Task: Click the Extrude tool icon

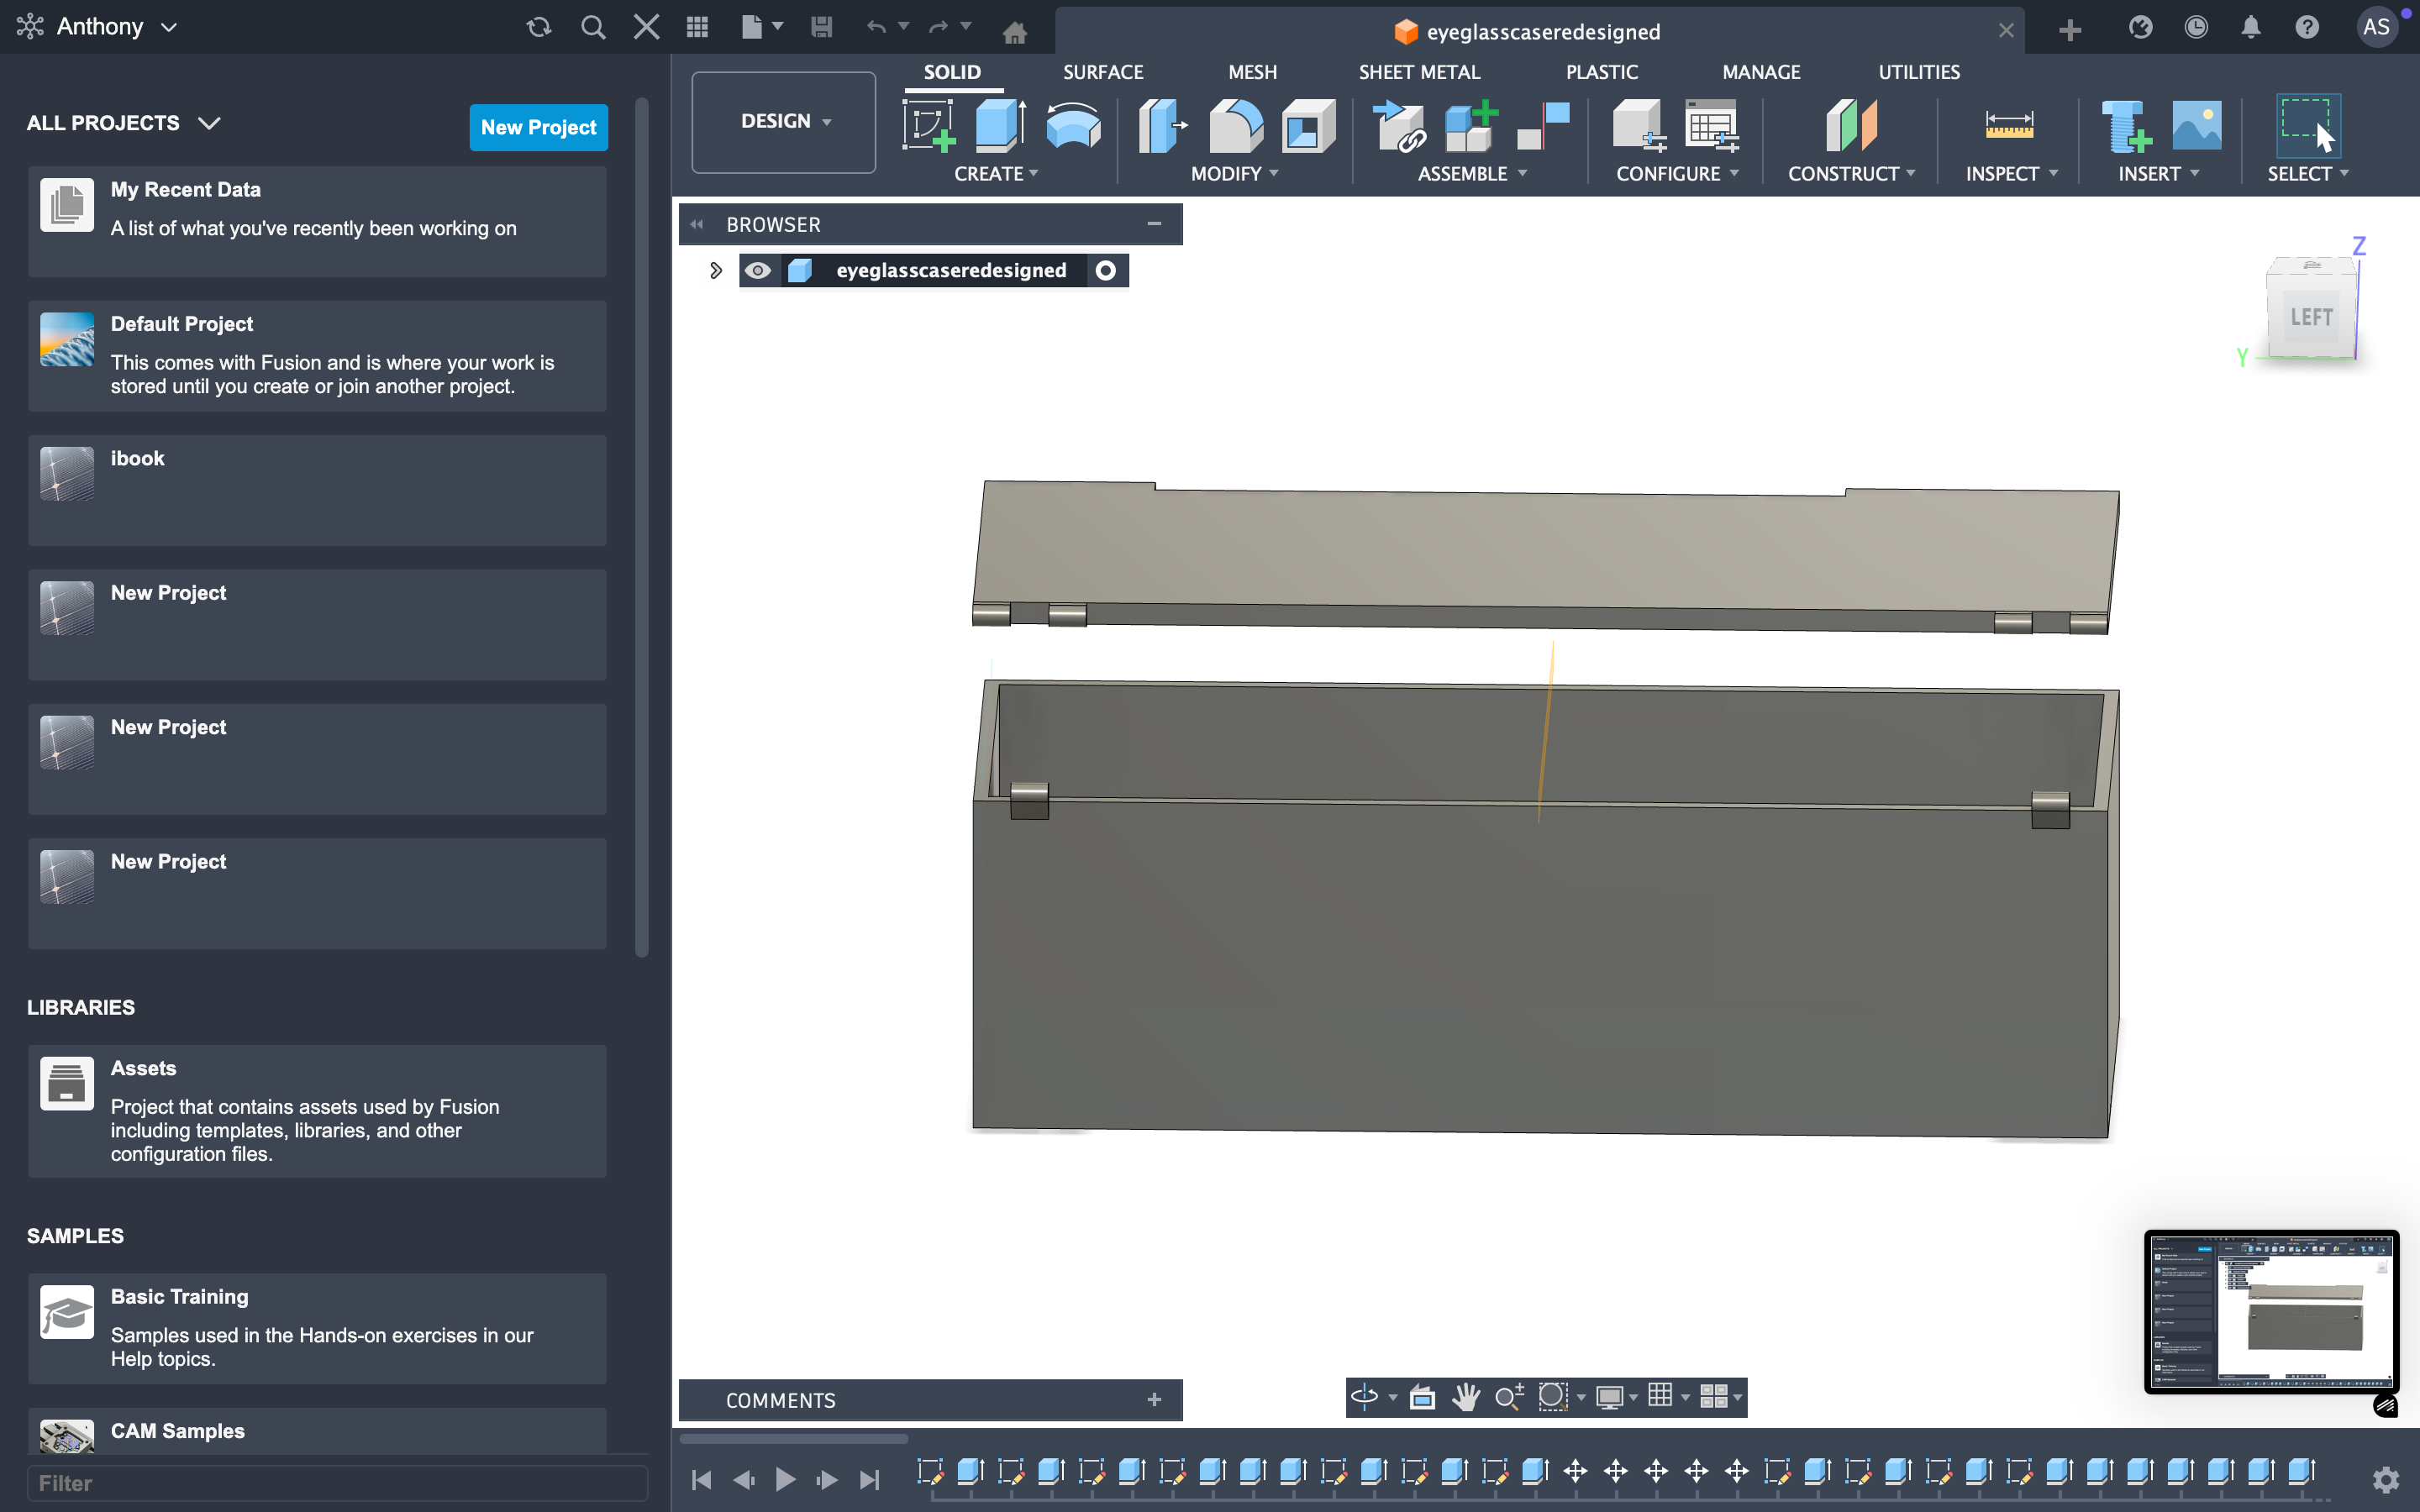Action: coord(999,126)
